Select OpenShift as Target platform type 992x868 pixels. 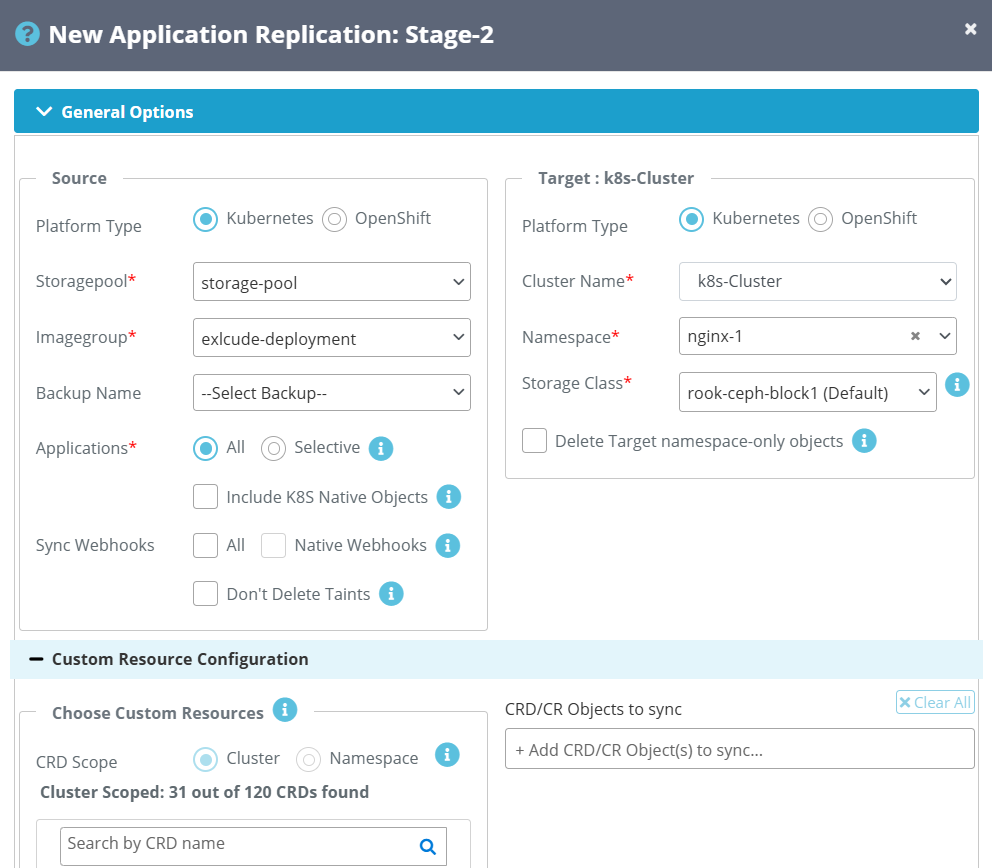[x=821, y=220]
